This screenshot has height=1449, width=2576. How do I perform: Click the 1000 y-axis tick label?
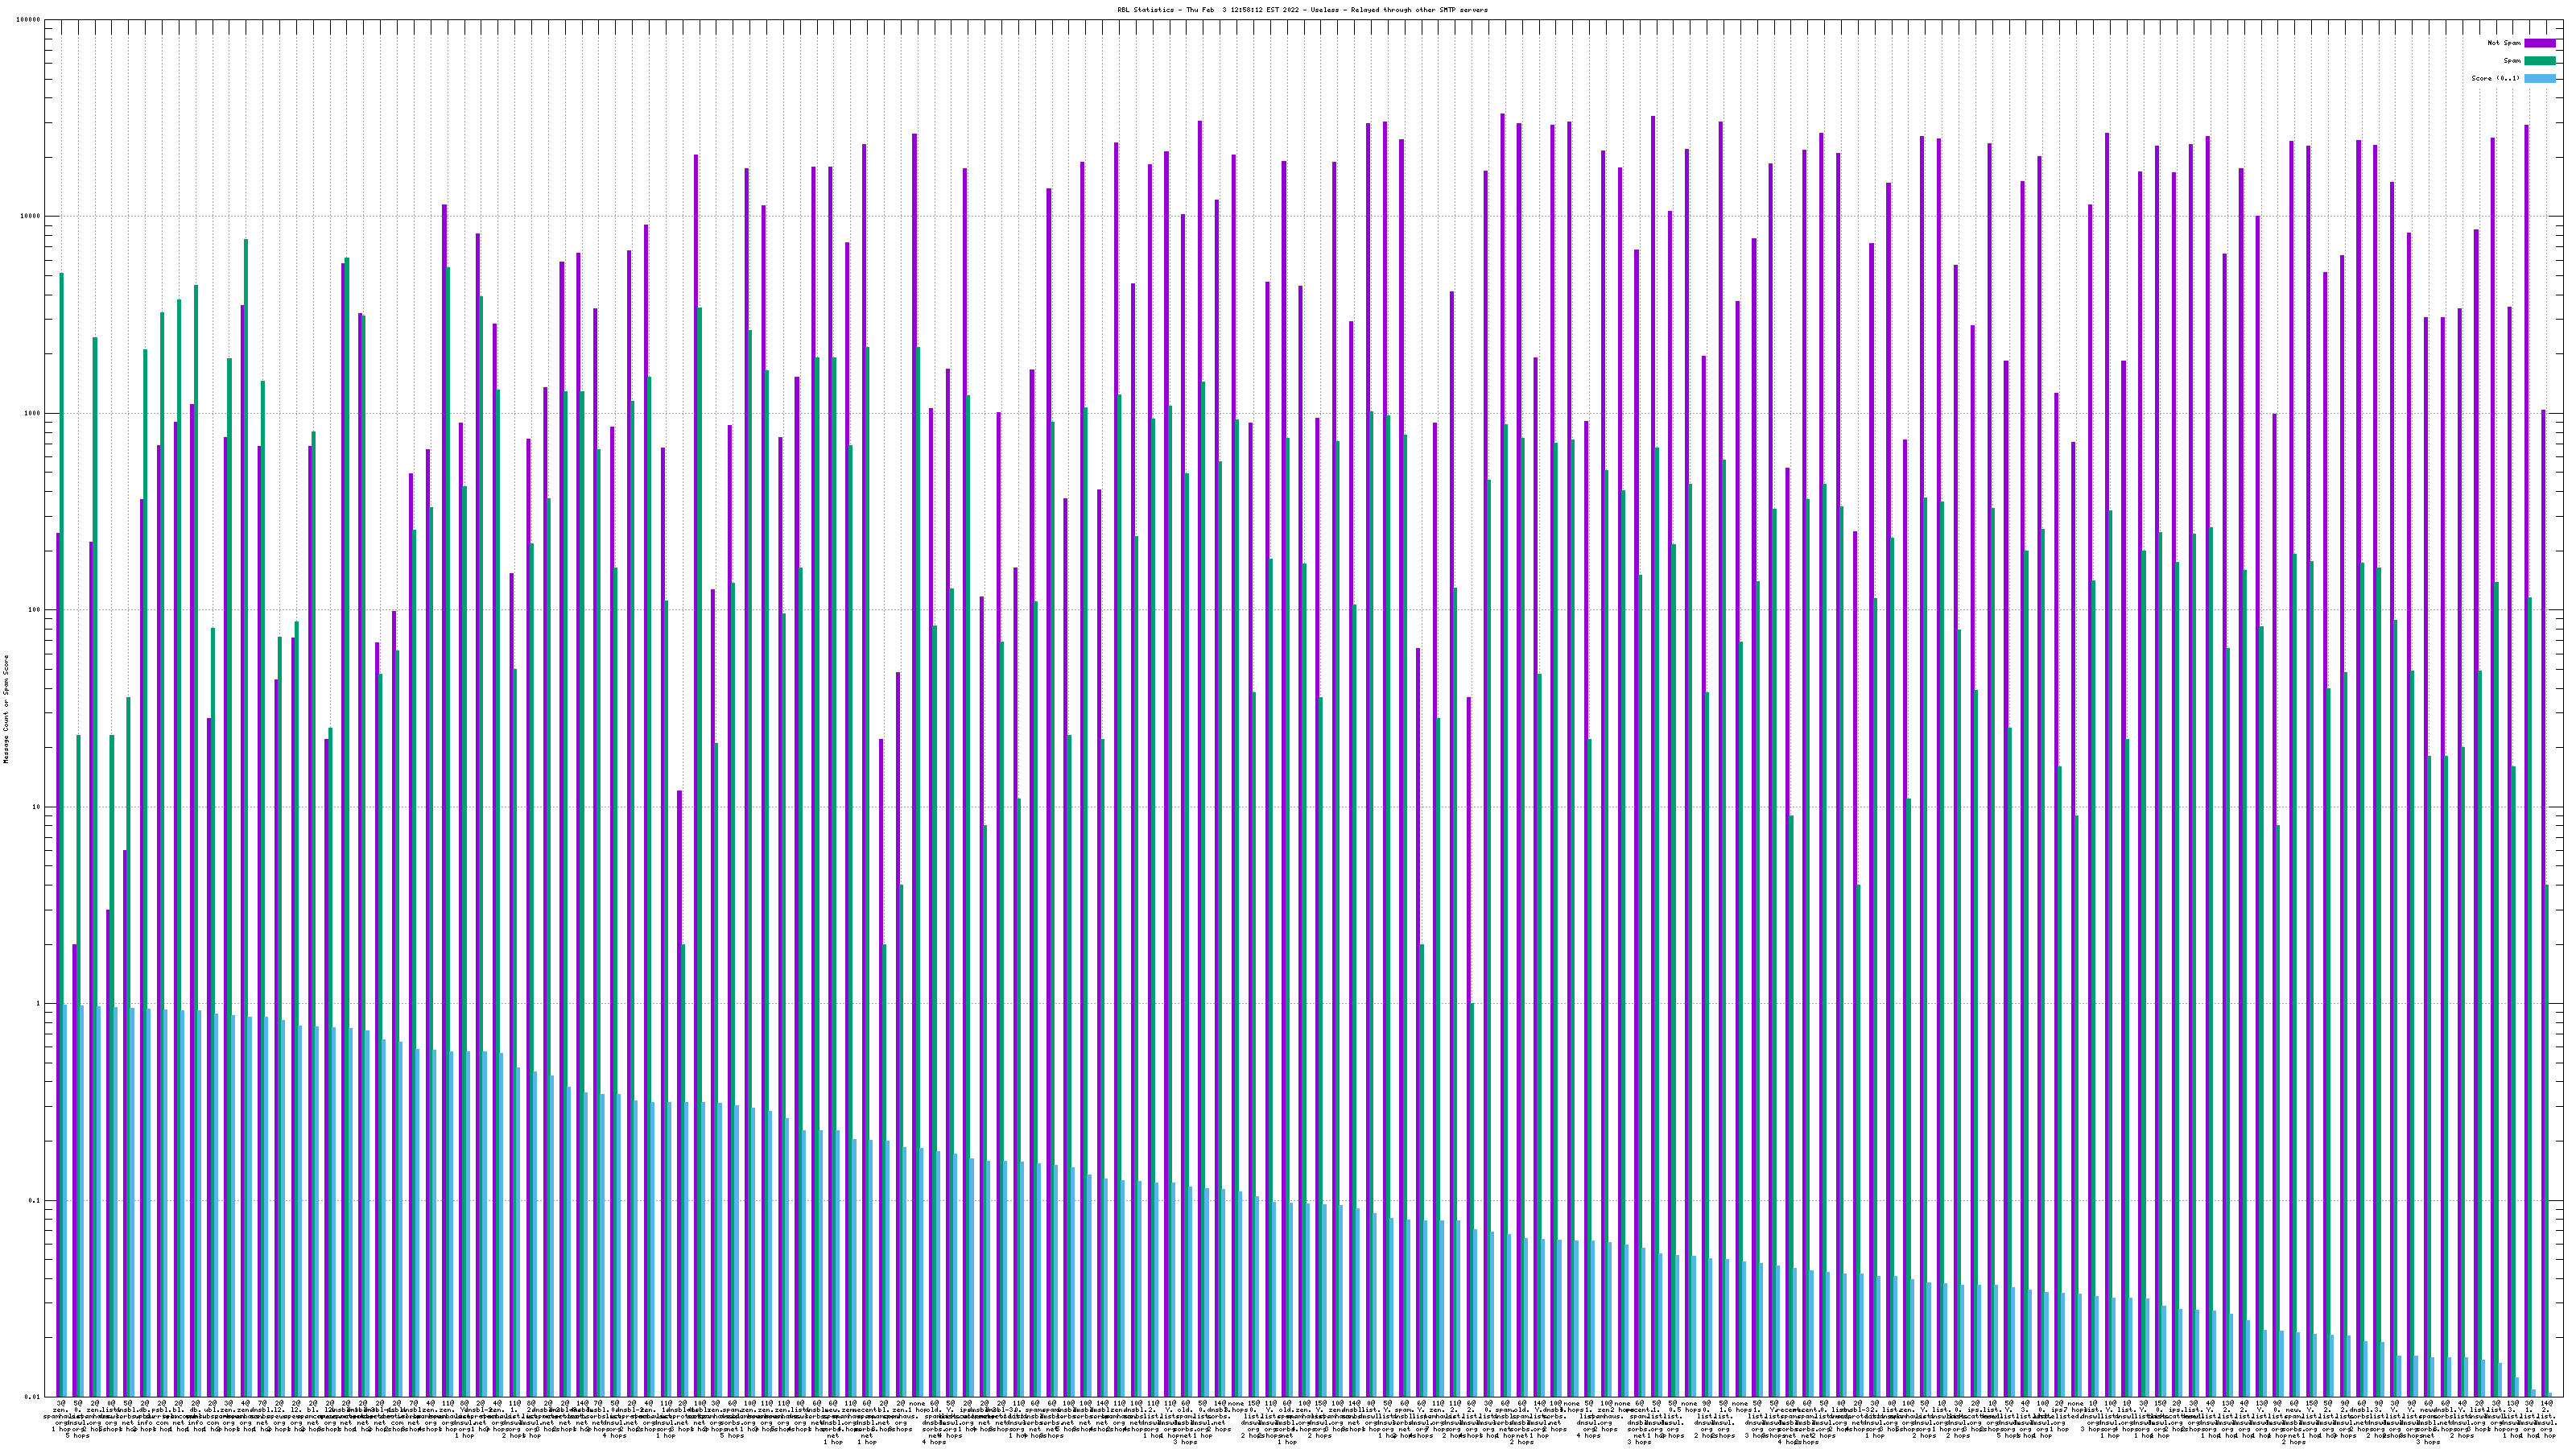pos(33,413)
